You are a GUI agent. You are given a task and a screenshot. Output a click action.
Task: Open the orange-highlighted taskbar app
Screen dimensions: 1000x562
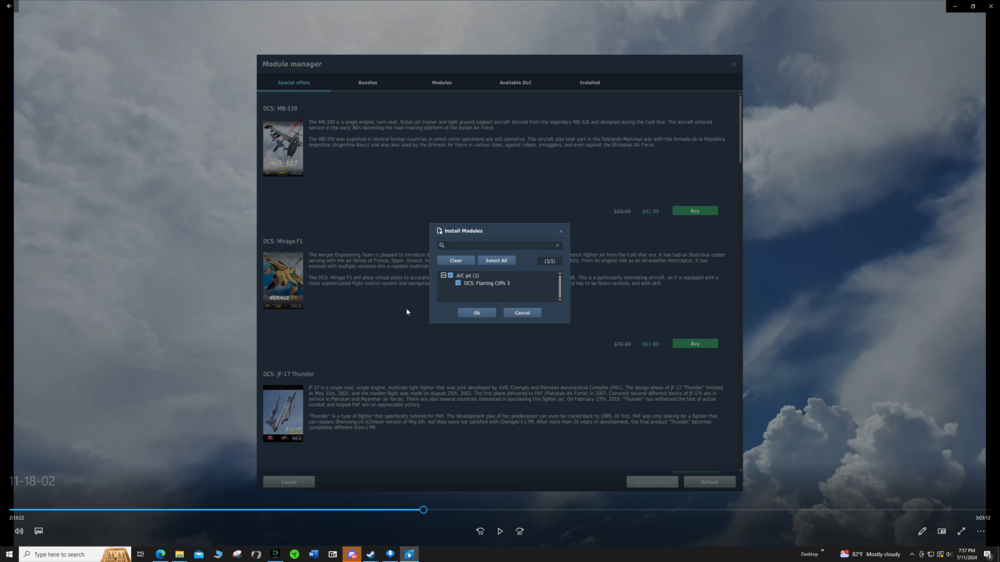click(351, 554)
